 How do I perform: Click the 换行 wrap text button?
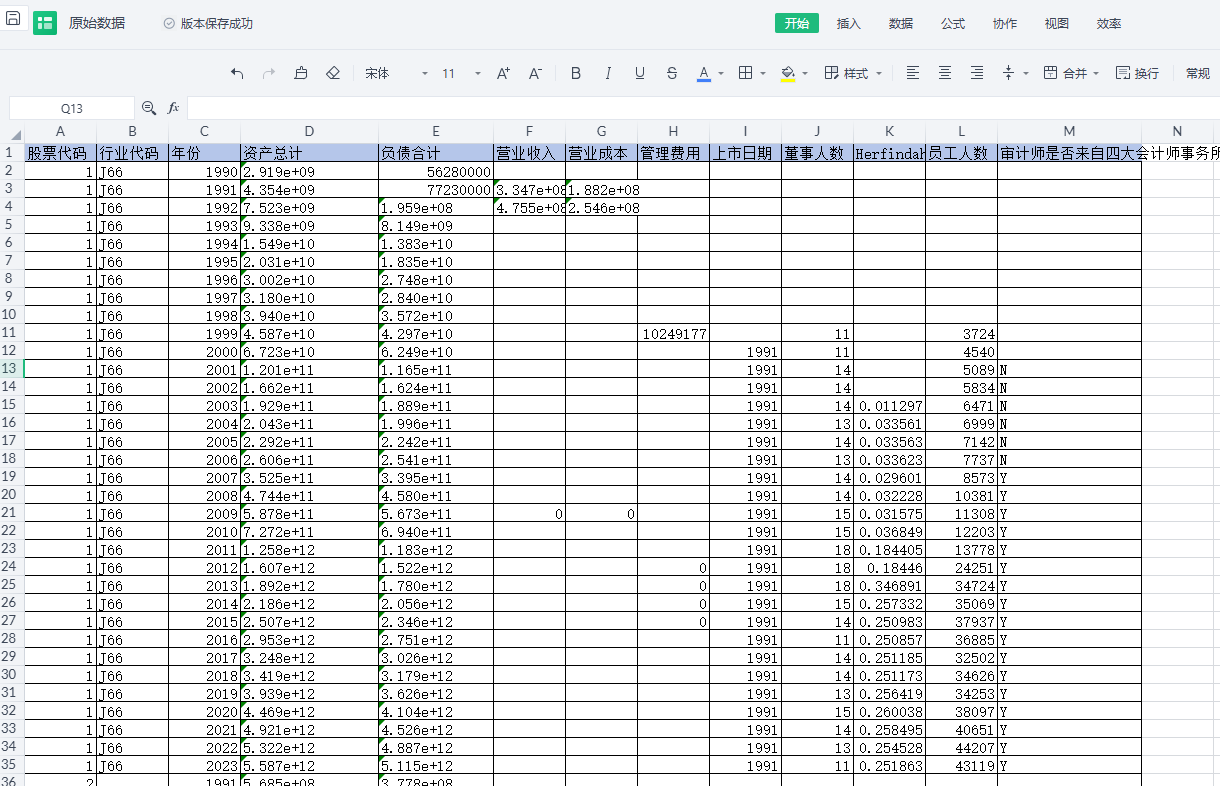(1137, 73)
